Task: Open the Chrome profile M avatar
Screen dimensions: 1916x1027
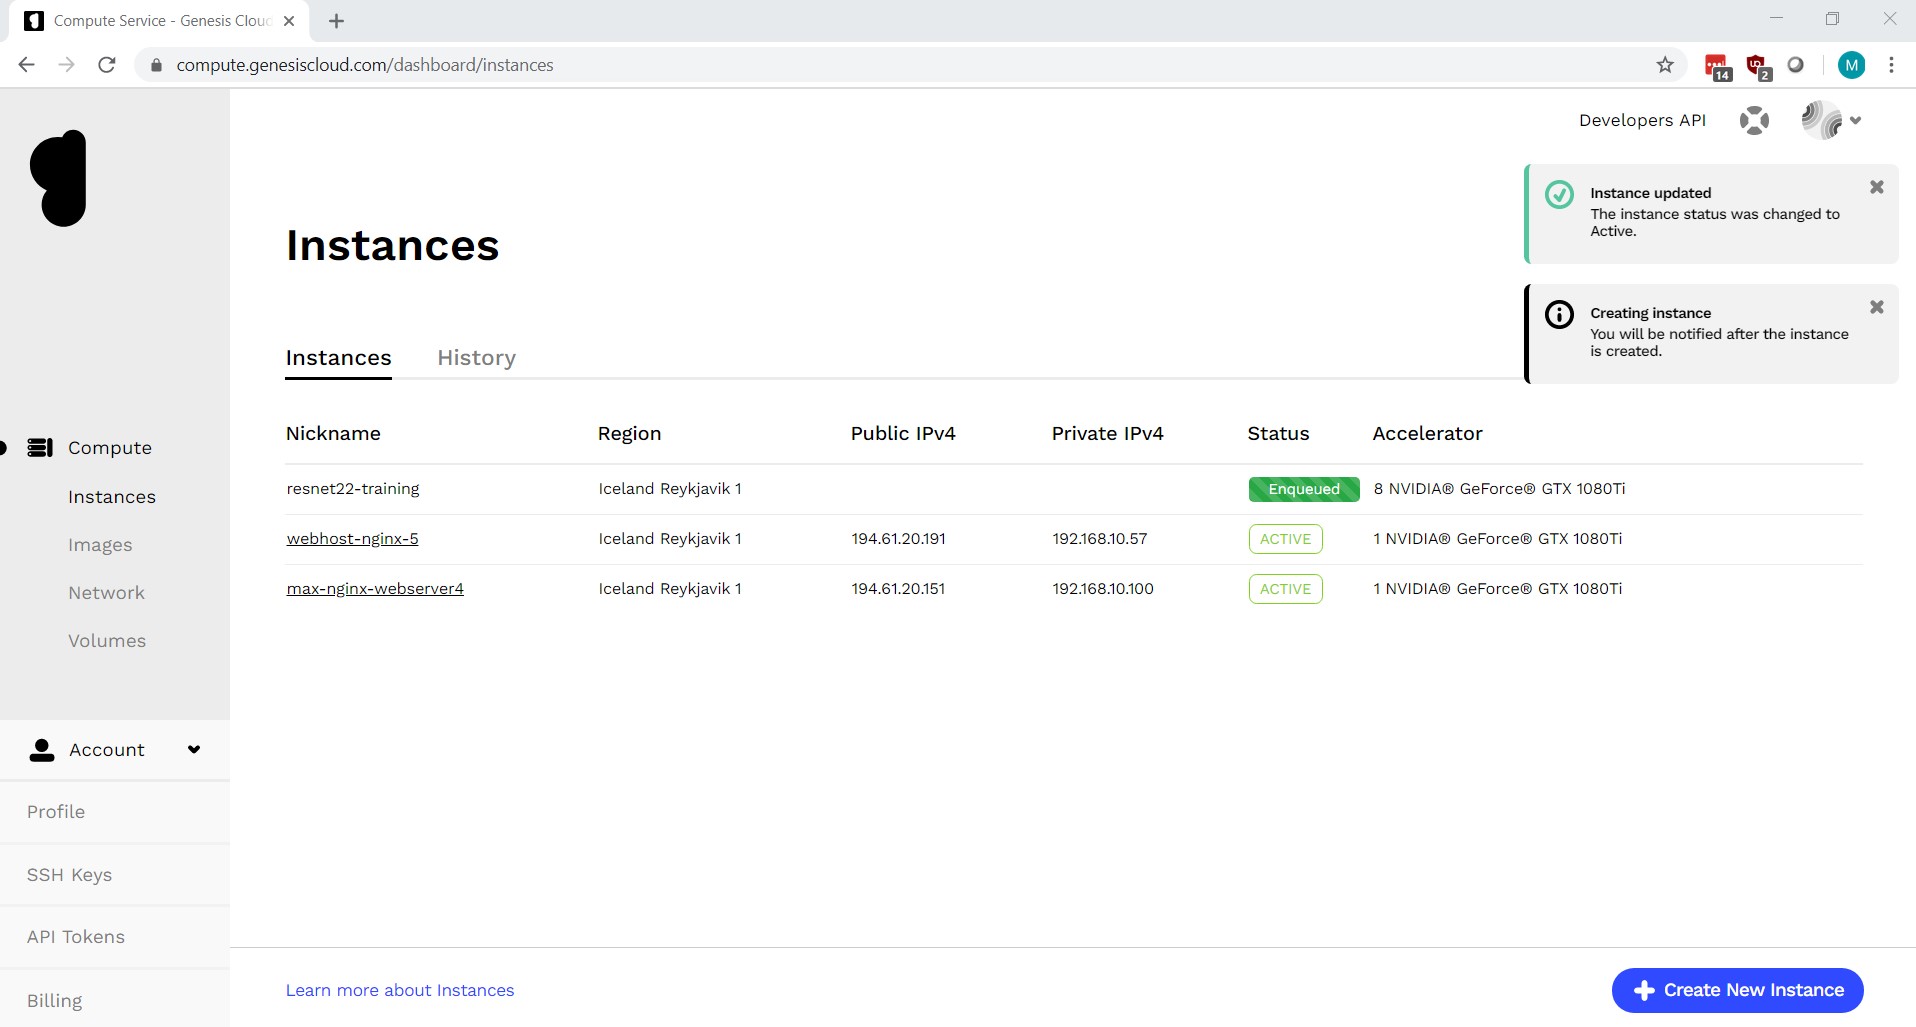Action: (1852, 65)
